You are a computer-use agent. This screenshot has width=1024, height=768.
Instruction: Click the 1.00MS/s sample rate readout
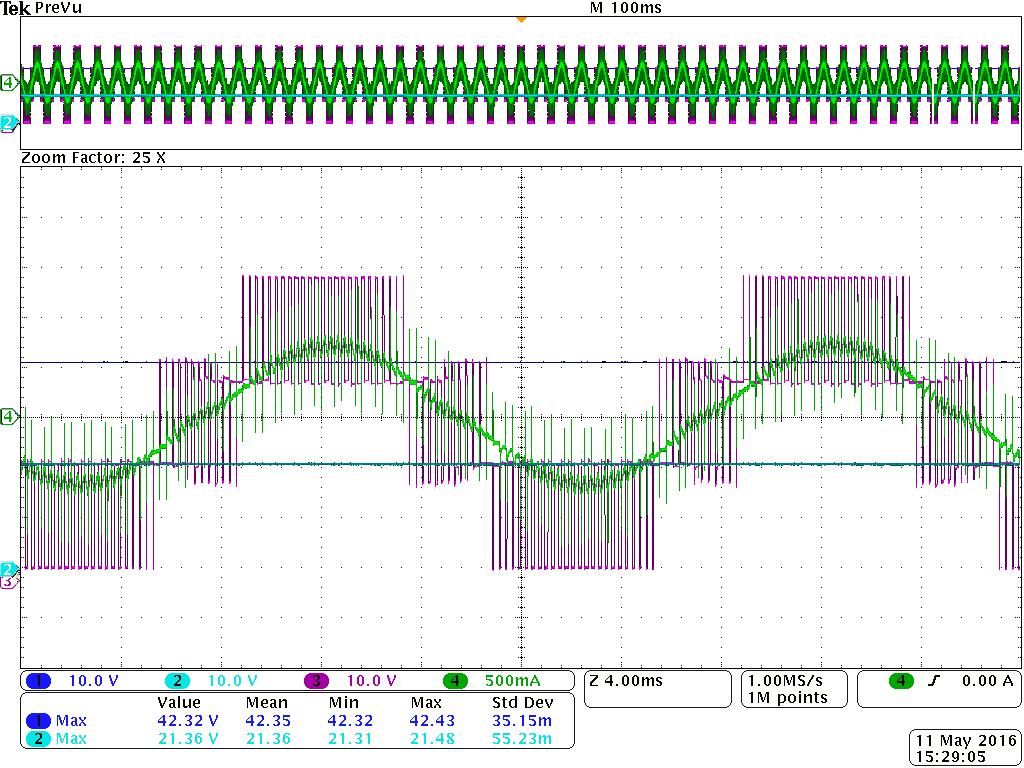click(786, 680)
